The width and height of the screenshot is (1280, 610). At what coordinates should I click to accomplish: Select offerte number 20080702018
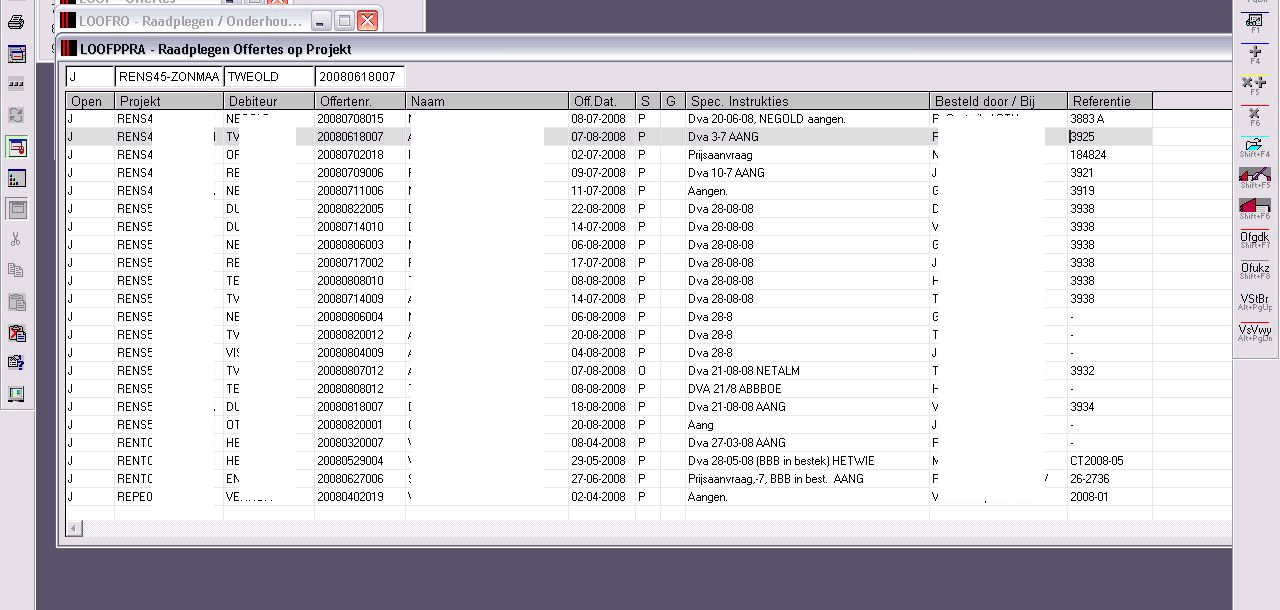[350, 155]
